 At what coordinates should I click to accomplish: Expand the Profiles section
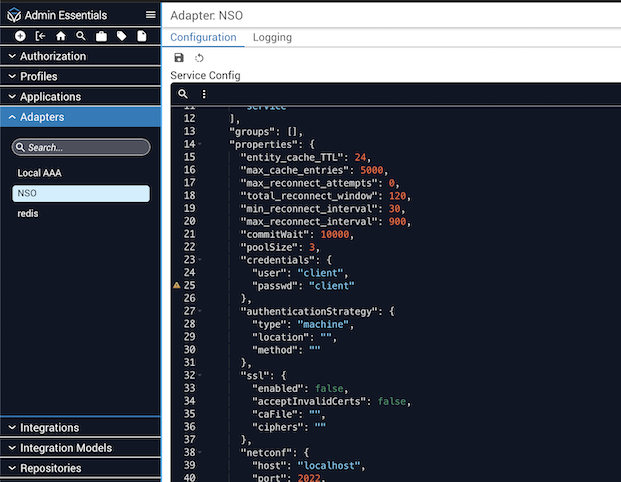80,77
